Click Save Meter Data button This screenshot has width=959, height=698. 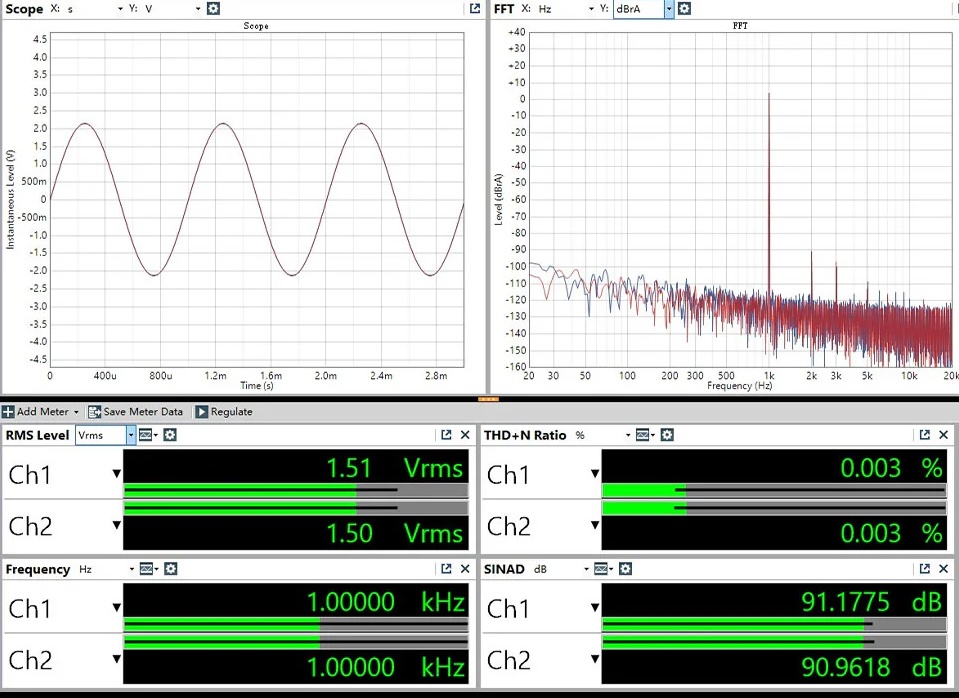[x=136, y=412]
